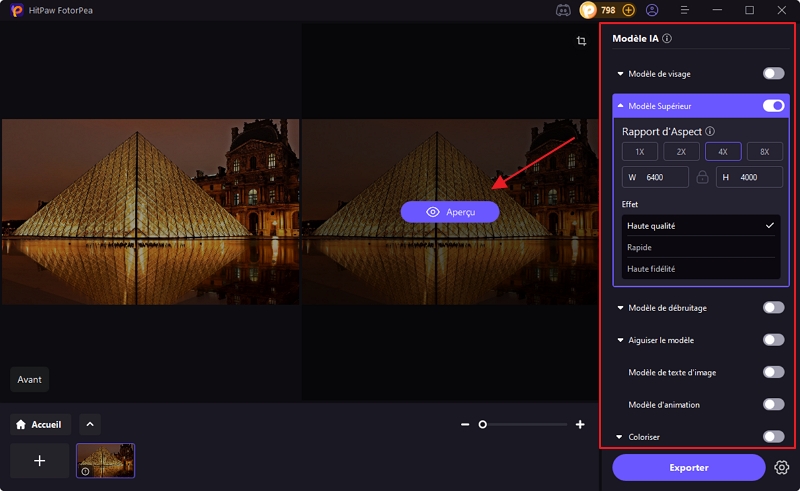The image size is (800, 491).
Task: Collapse the thumbnail strip with chevron button
Action: [88, 425]
